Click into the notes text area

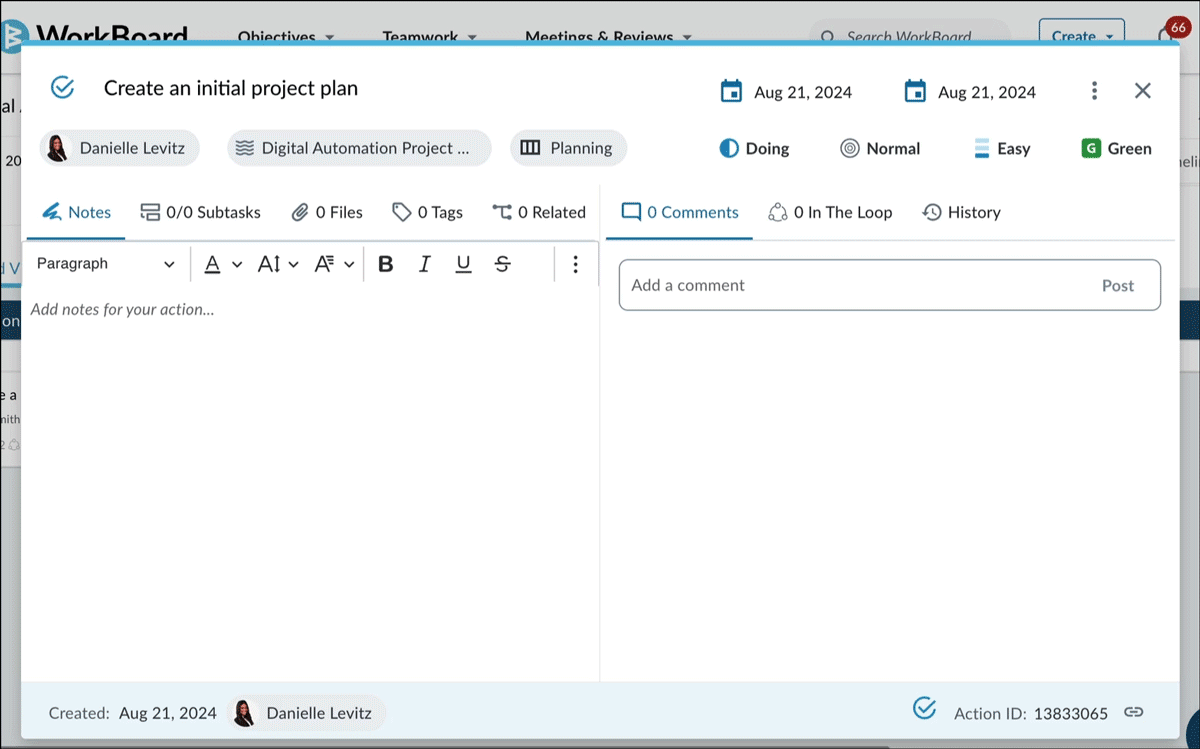pyautogui.click(x=310, y=485)
